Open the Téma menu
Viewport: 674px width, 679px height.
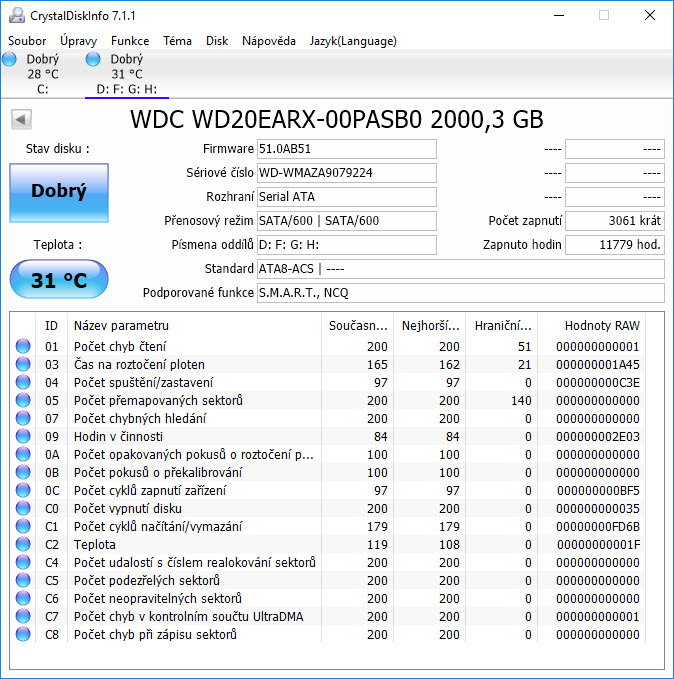(177, 41)
